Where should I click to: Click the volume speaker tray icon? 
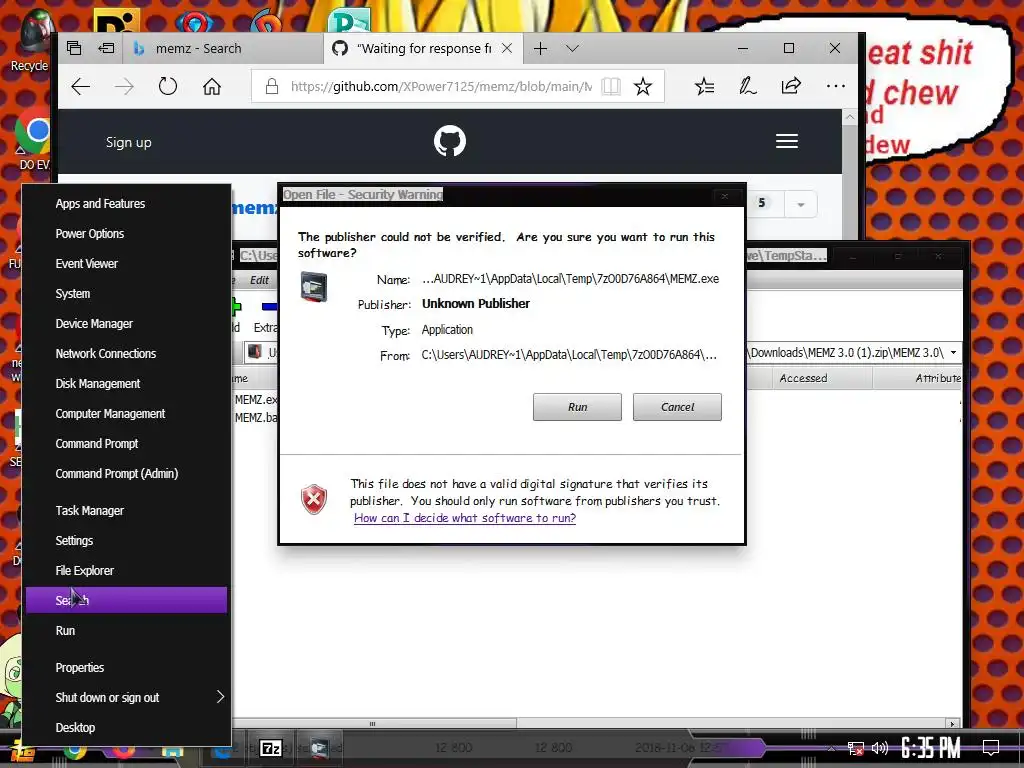tap(880, 748)
